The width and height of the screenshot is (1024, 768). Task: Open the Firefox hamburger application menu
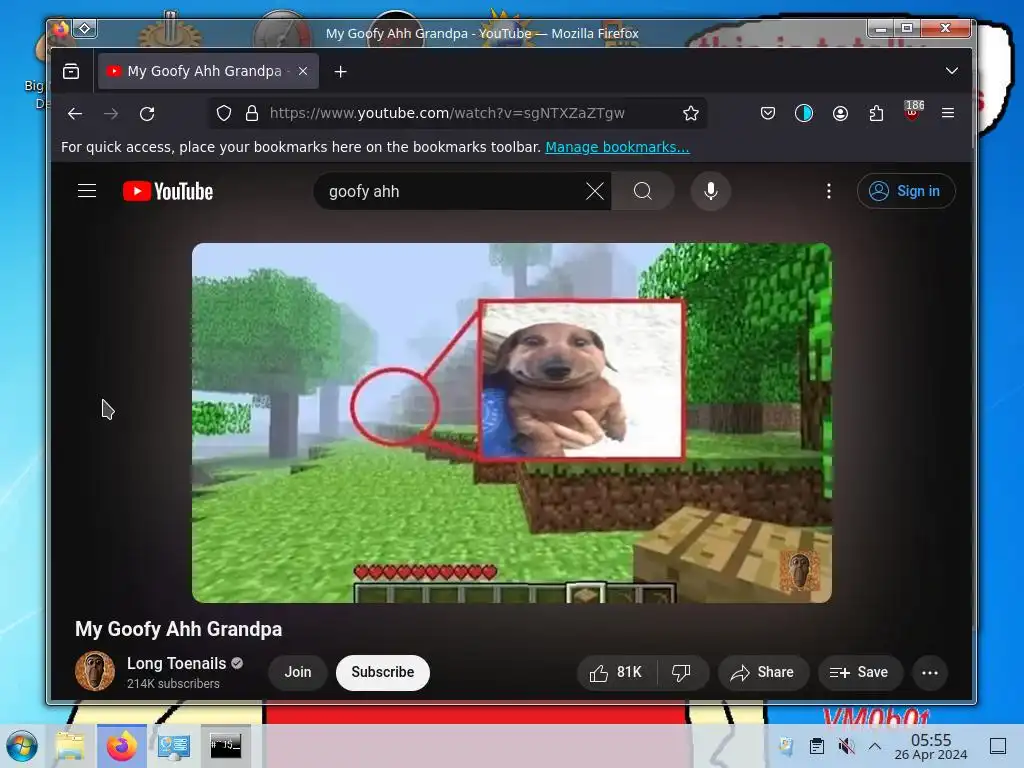tap(948, 113)
